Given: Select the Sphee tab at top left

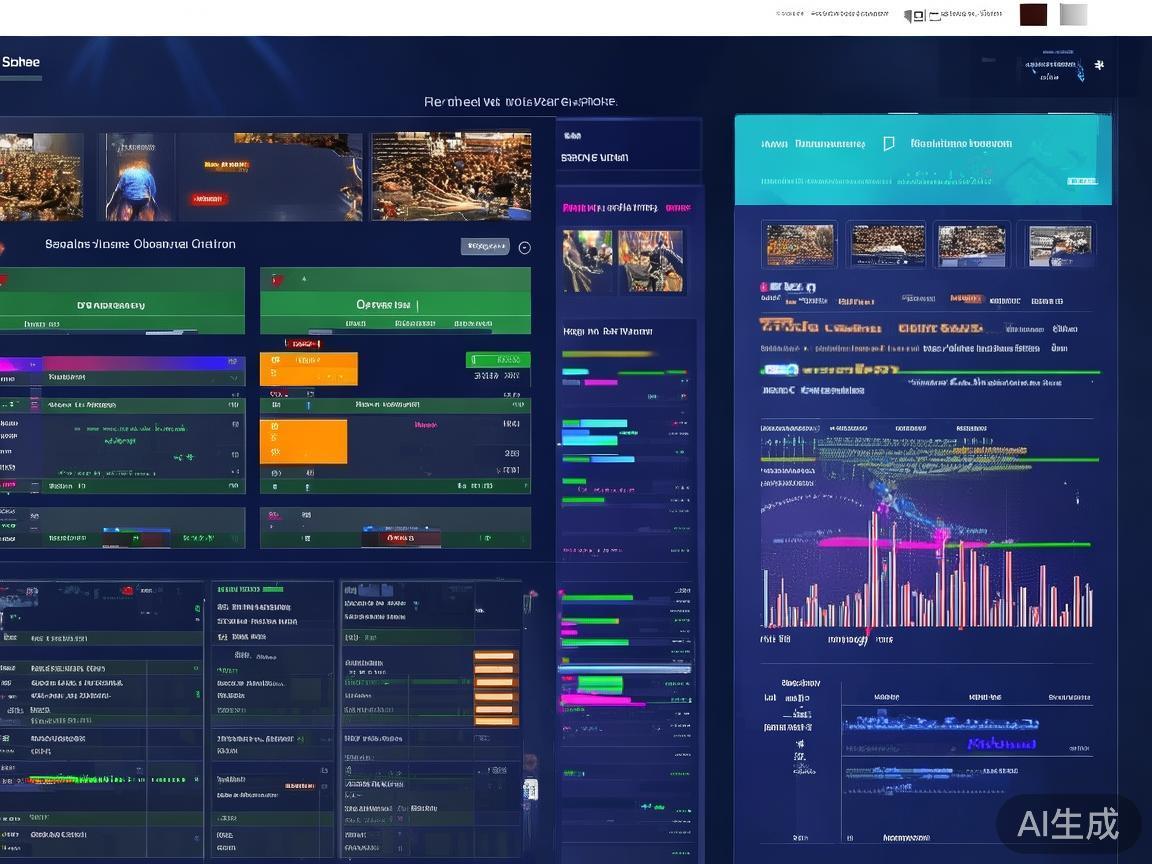Looking at the screenshot, I should [x=21, y=62].
